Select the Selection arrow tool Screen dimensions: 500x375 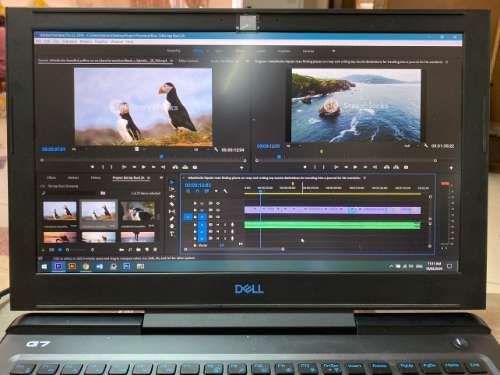[172, 182]
